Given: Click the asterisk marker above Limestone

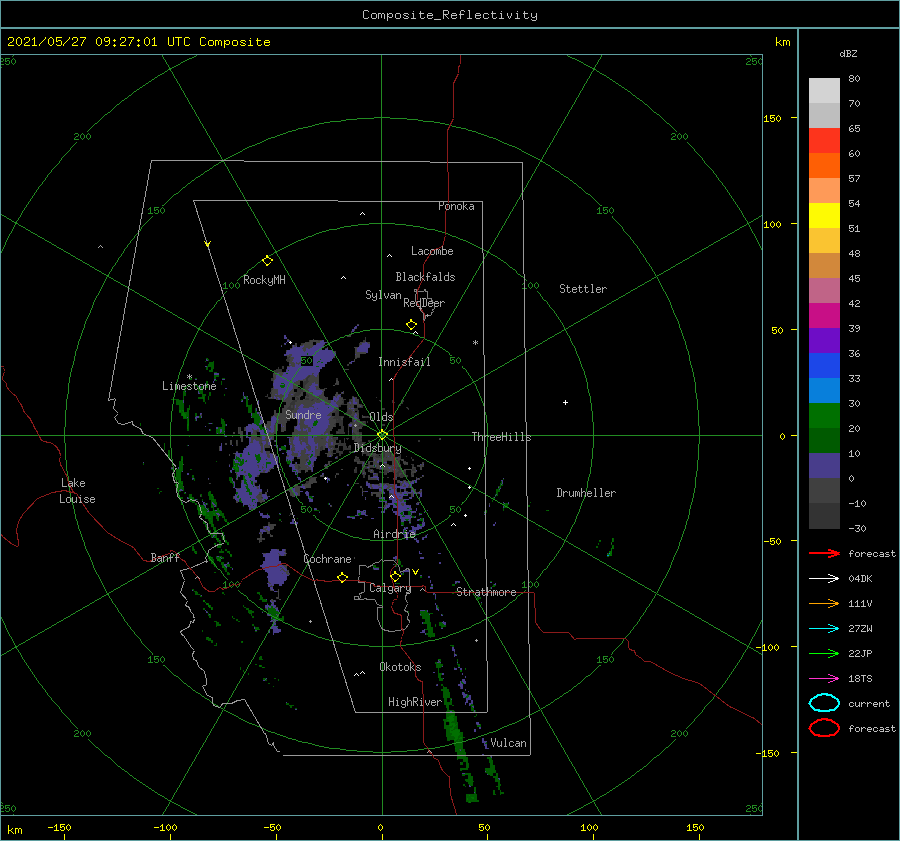Looking at the screenshot, I should click(x=189, y=377).
